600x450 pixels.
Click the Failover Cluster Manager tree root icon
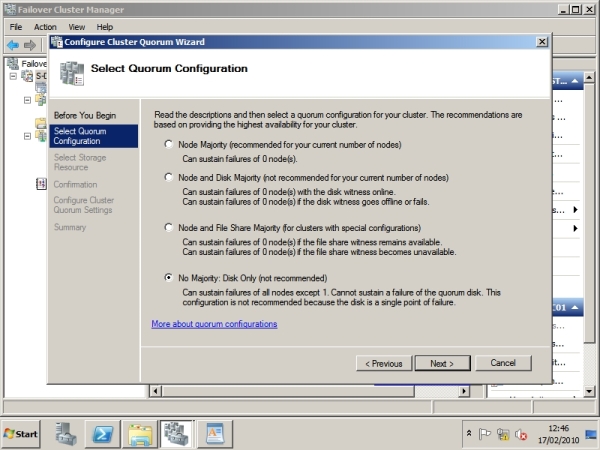13,64
